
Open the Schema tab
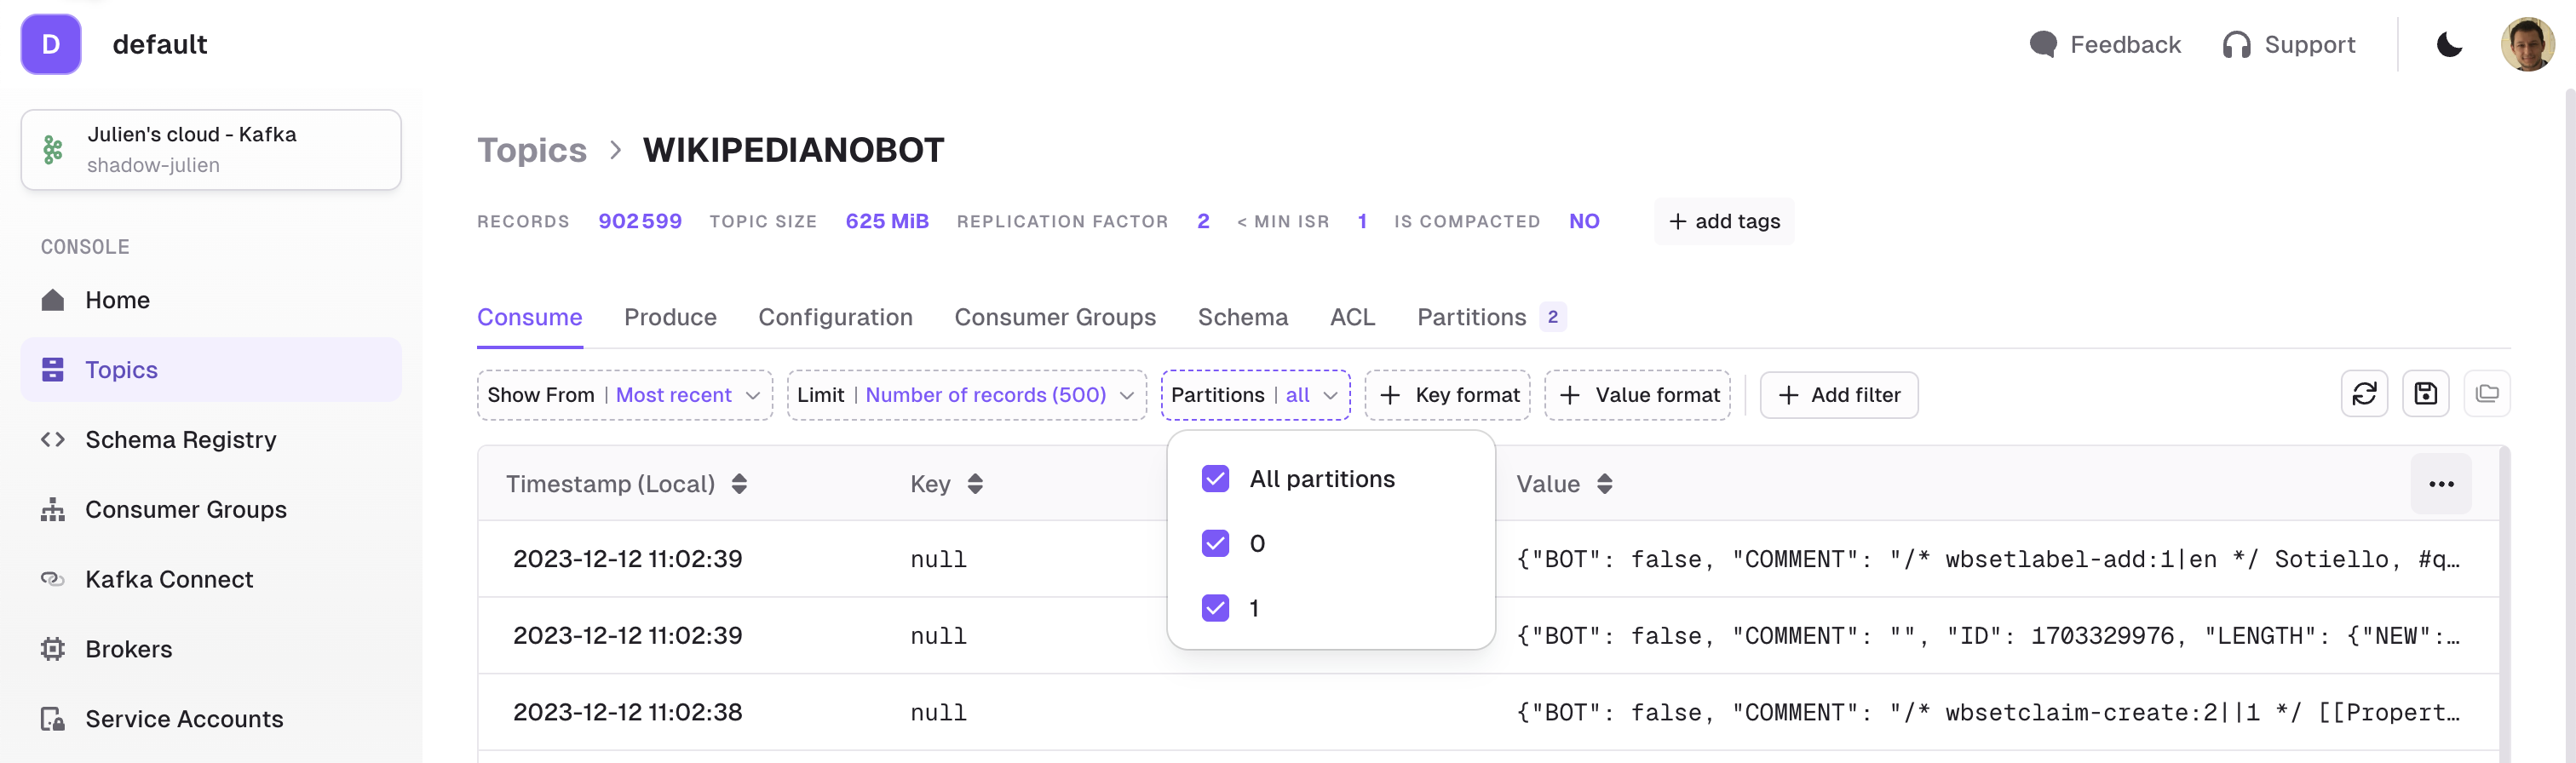coord(1242,317)
